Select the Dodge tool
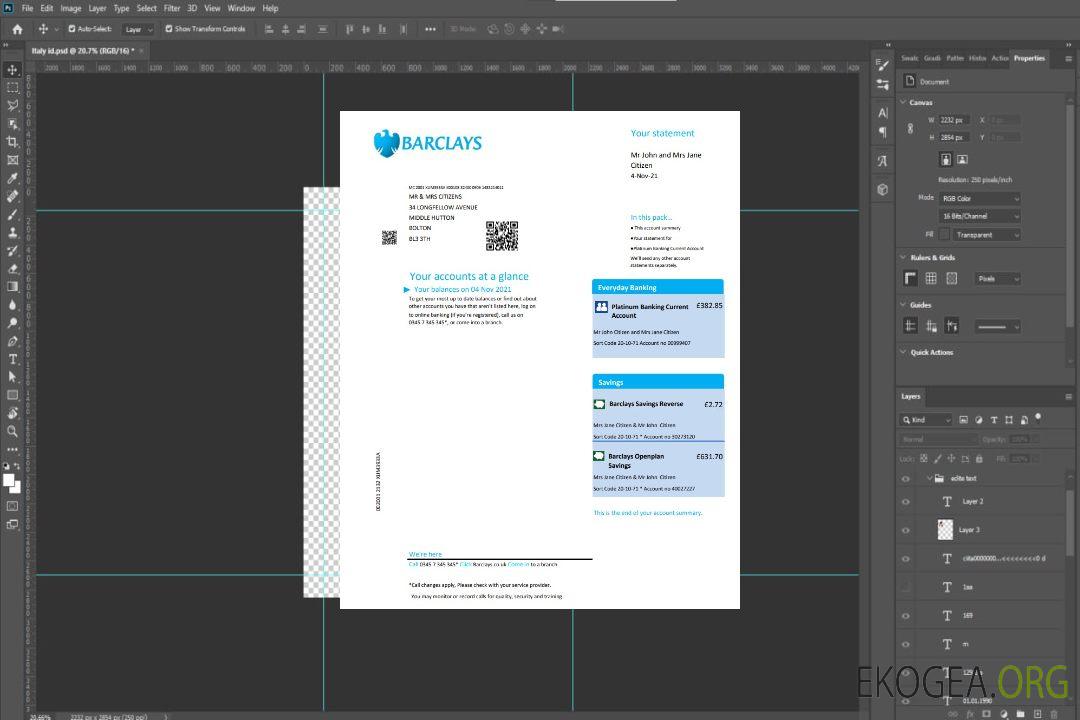The width and height of the screenshot is (1080, 720). pos(12,322)
